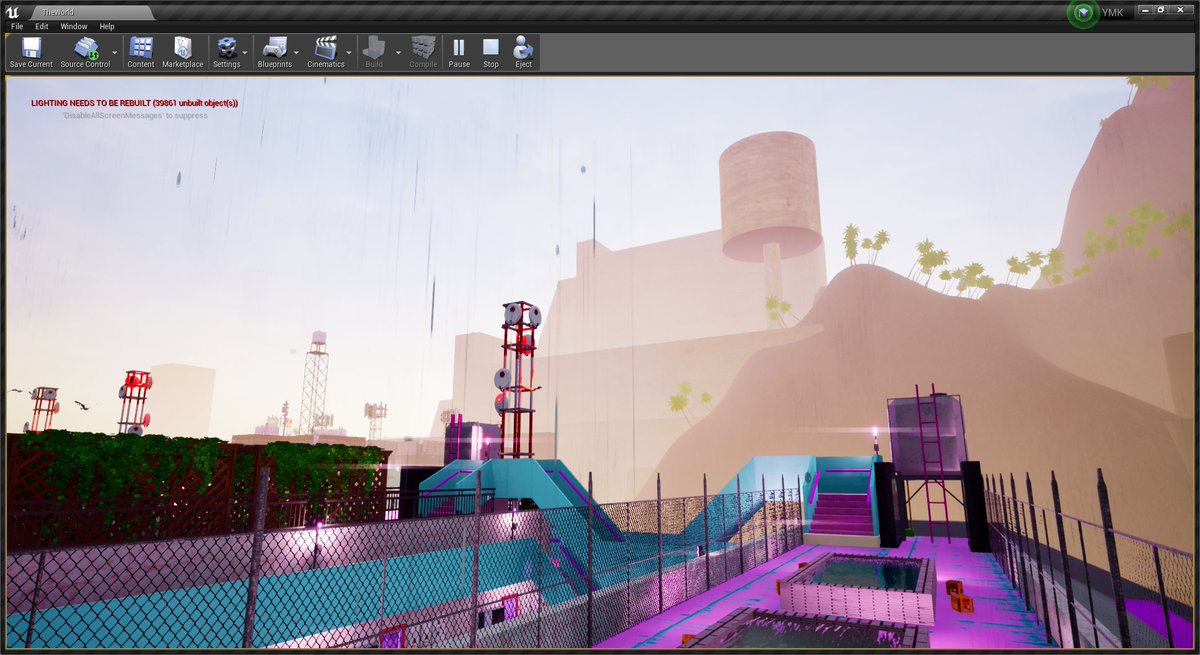Click the 'DisableAllScreenMessages' suppress hint text
The image size is (1200, 655).
click(134, 116)
